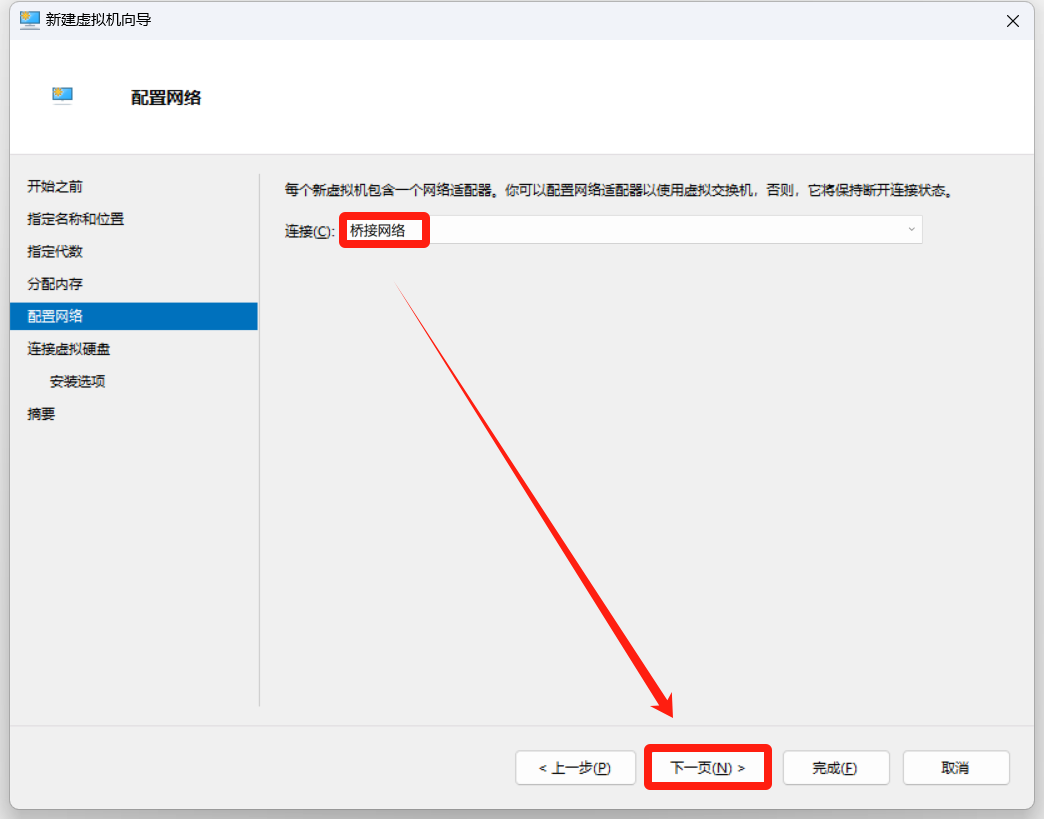Select the 指定名称和位置 step in the sidebar
The width and height of the screenshot is (1044, 819).
click(x=76, y=219)
